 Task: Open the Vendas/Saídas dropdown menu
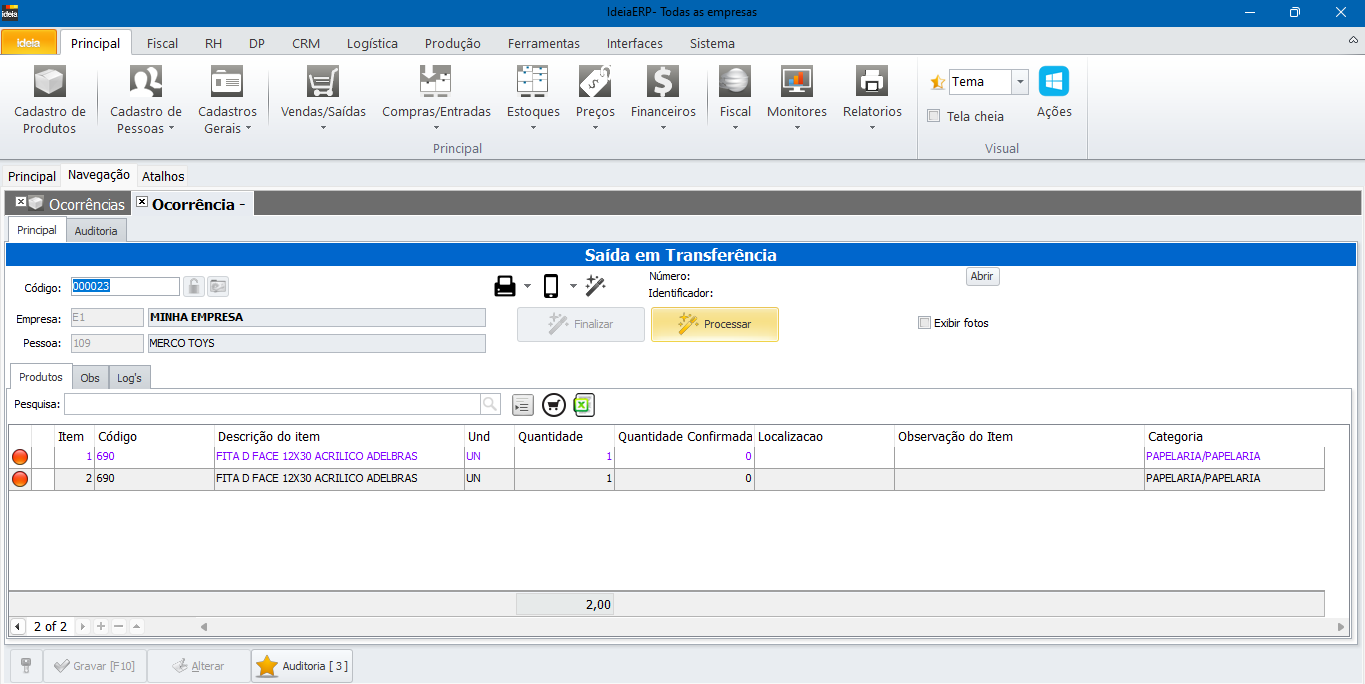[323, 127]
